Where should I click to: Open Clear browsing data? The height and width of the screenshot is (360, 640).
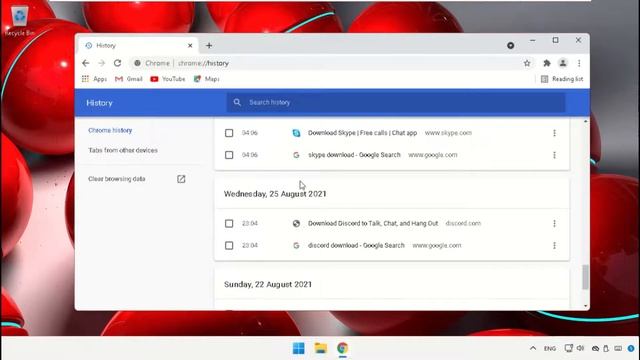point(117,179)
